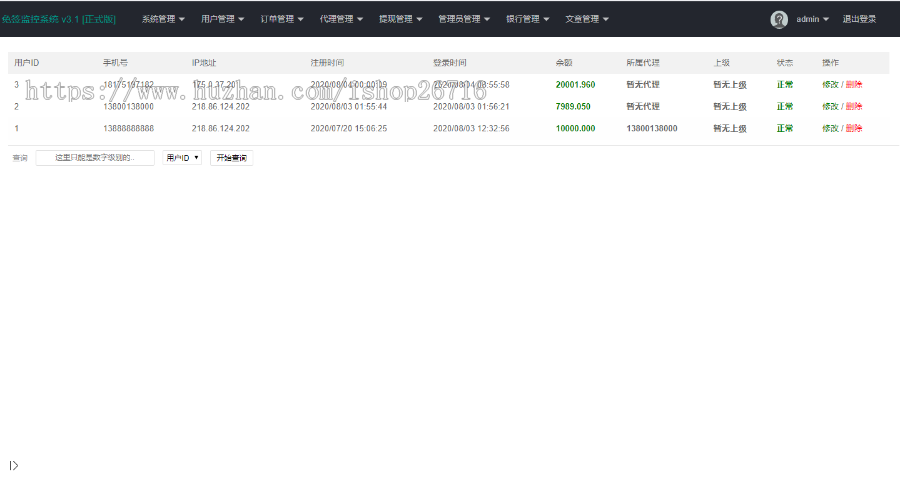Image resolution: width=900 pixels, height=479 pixels.
Task: Click login time 2020/08/03 12:32:56
Action: point(471,128)
